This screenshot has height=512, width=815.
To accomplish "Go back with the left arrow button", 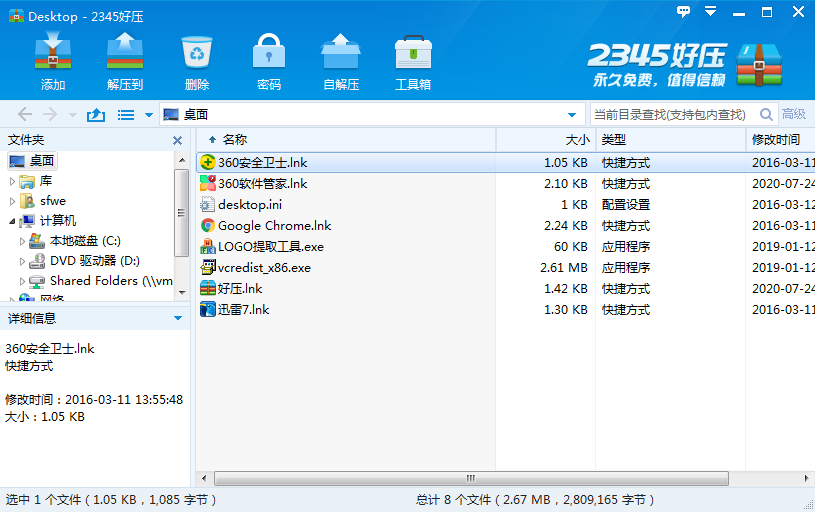I will [x=24, y=114].
